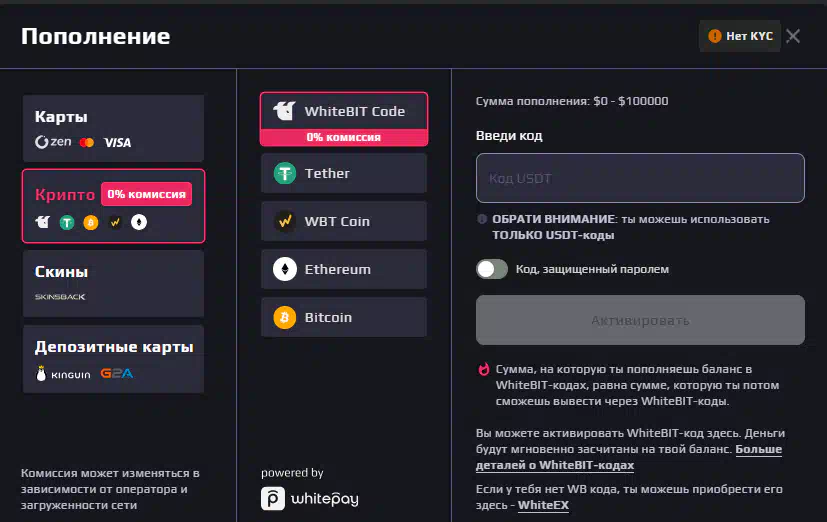Open the Карты payment category
Viewport: 827px width, 522px height.
[113, 128]
